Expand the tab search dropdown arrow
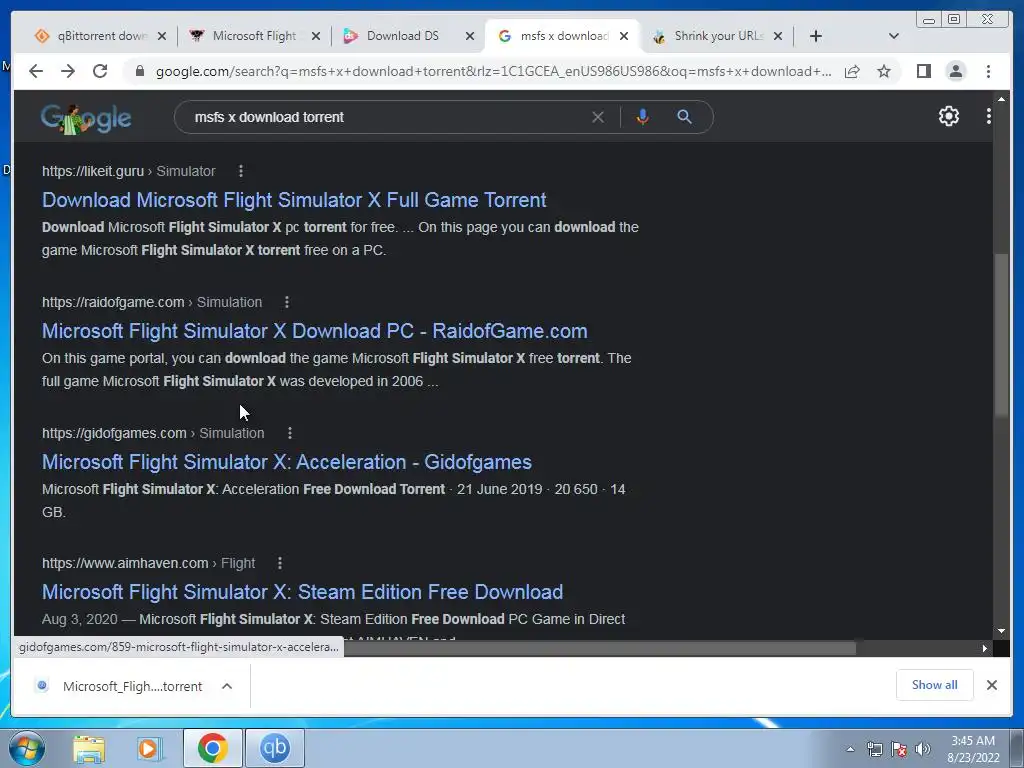Screen dimensions: 1024x768 click(x=894, y=36)
